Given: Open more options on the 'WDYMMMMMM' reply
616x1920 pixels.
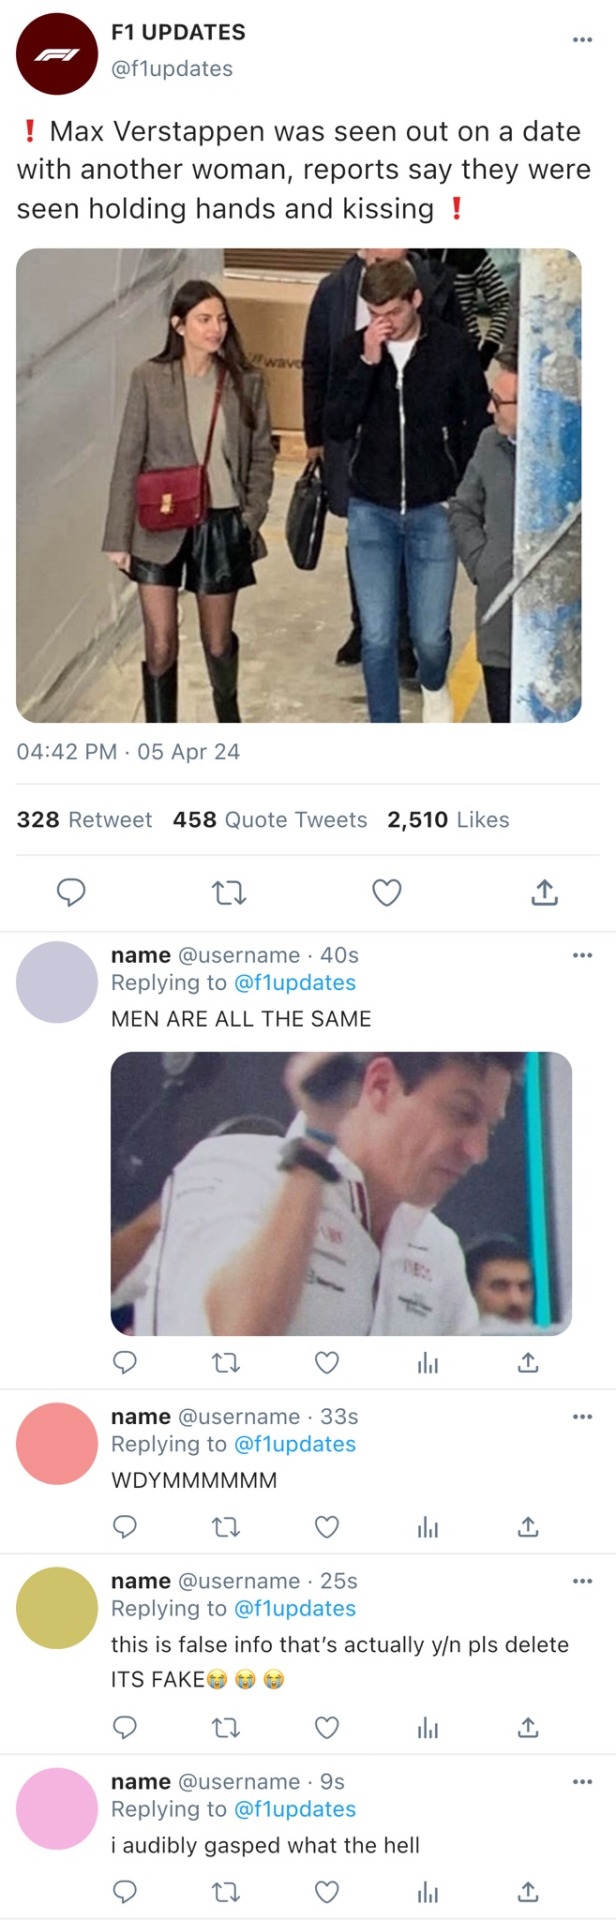Looking at the screenshot, I should pos(582,1416).
